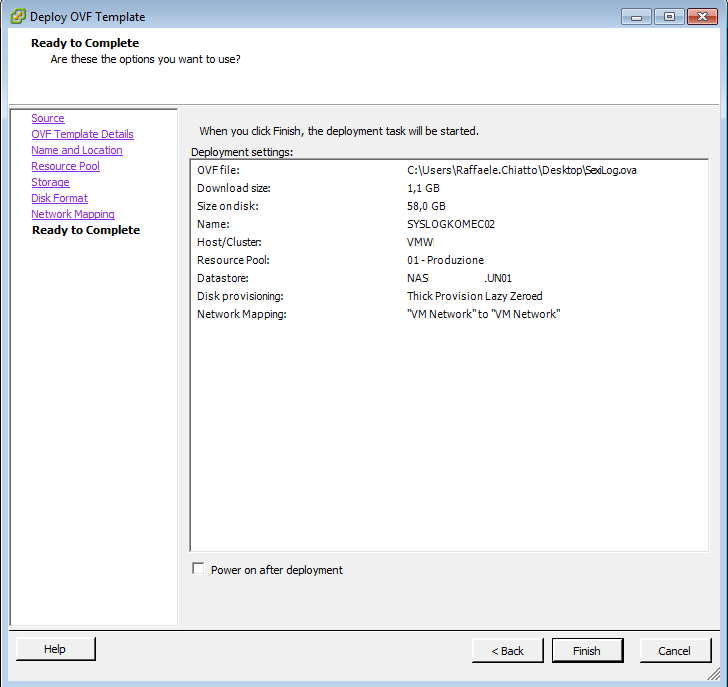Screen dimensions: 728x687
Task: Click the window resize grip corner
Action: [x=713, y=673]
